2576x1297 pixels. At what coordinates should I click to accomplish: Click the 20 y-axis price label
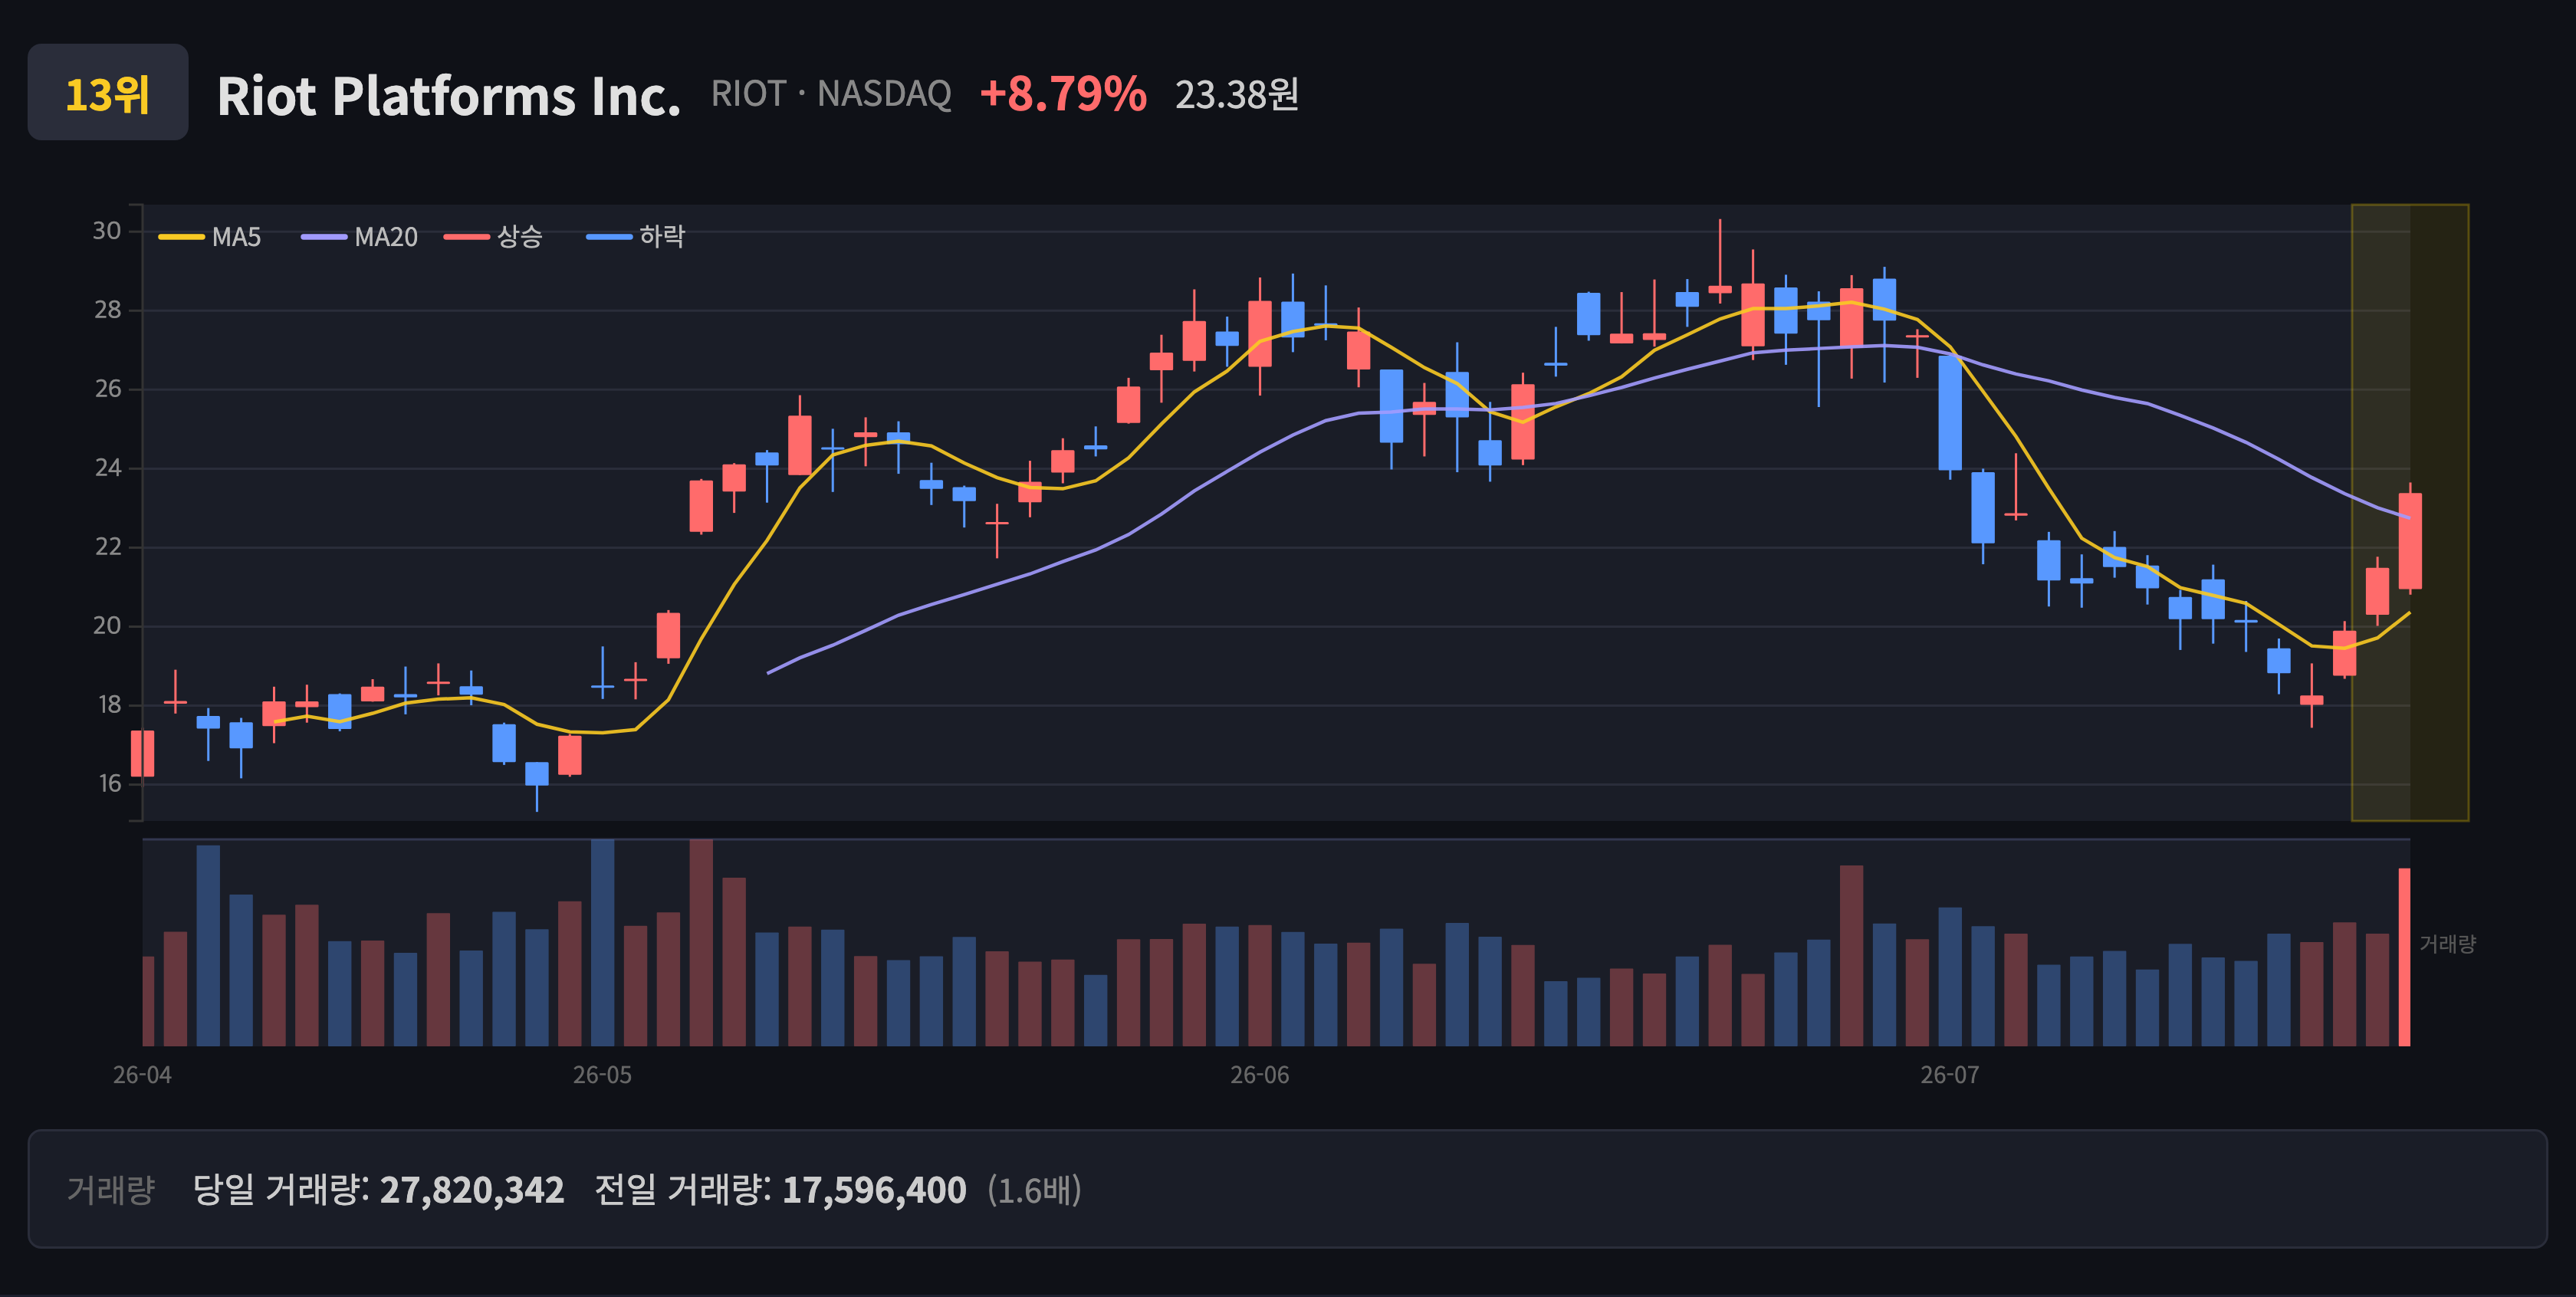point(107,626)
